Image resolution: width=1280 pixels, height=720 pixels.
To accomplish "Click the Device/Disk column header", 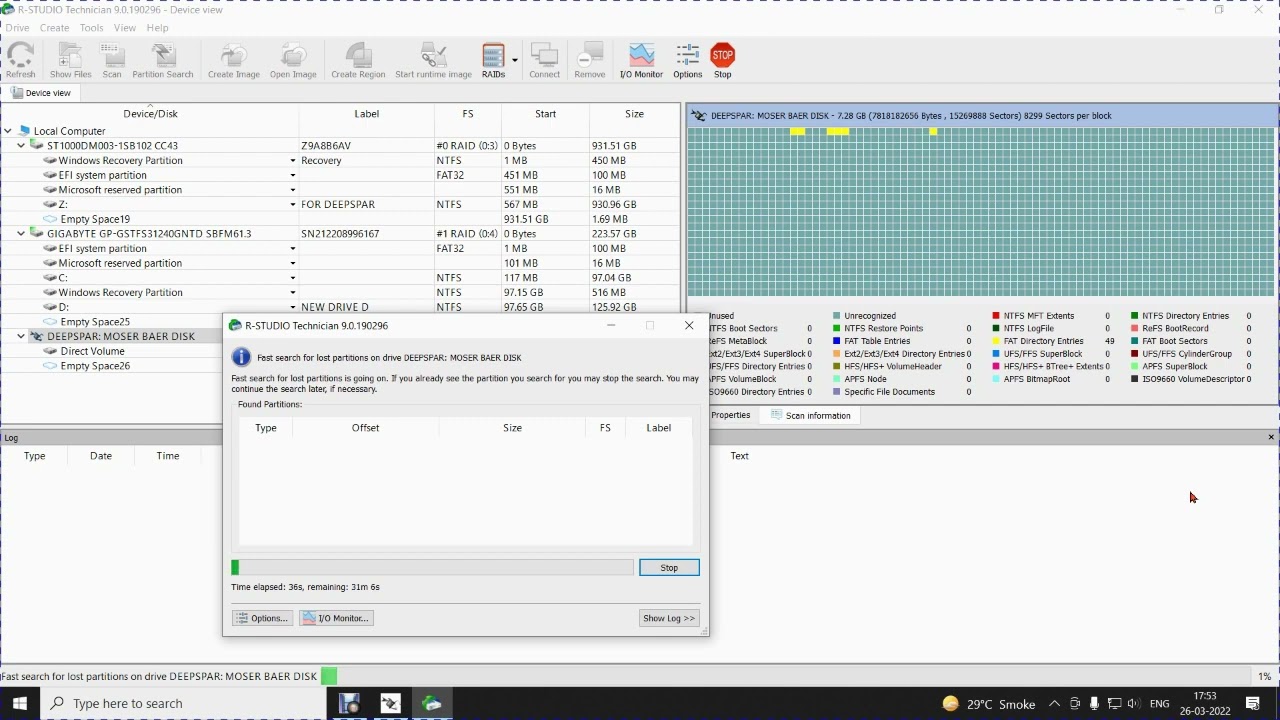I will click(x=150, y=114).
